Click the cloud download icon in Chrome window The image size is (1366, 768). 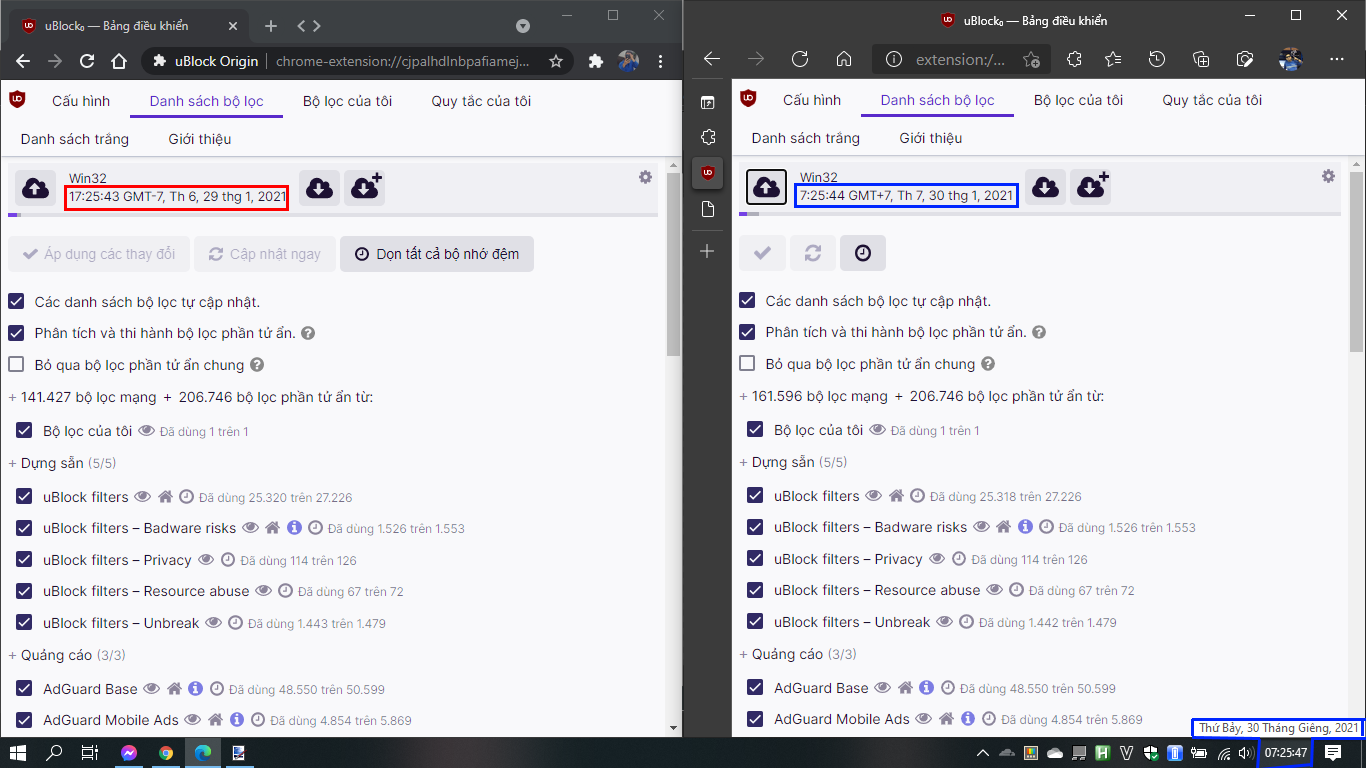(x=319, y=188)
